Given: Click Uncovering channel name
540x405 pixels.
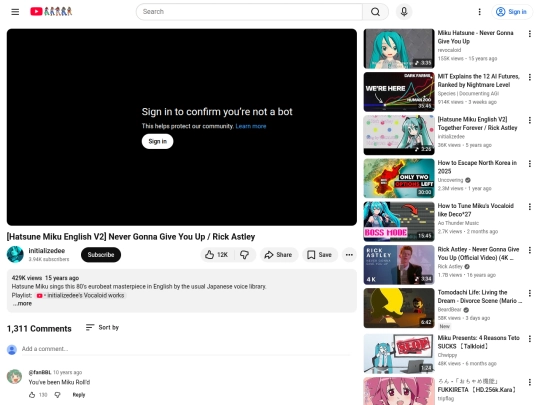Looking at the screenshot, I should (450, 180).
